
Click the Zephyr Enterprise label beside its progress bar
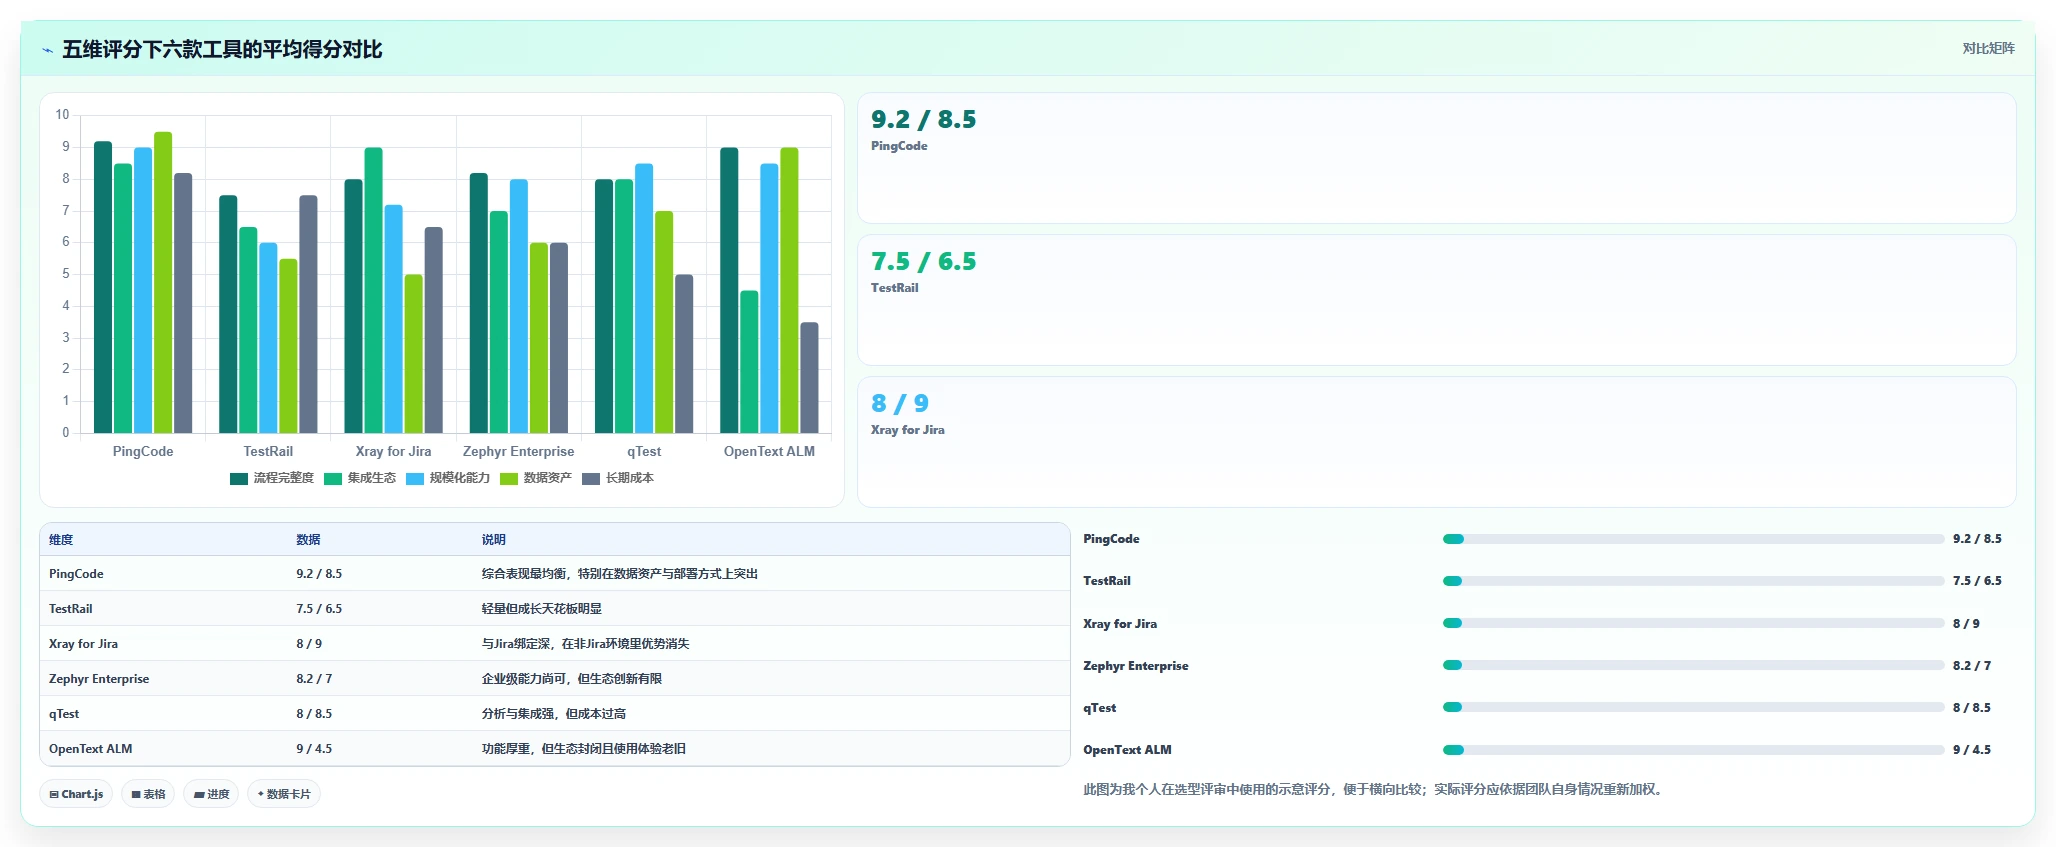click(x=1136, y=666)
